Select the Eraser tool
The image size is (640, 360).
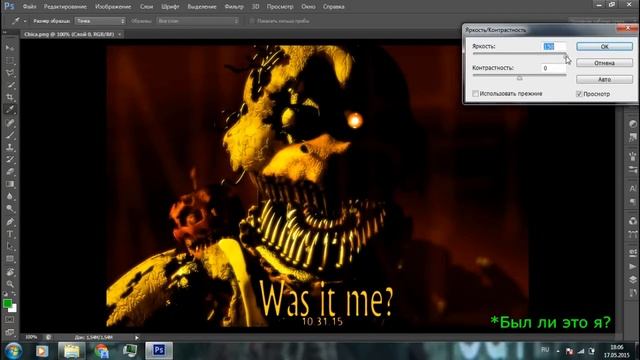[10, 171]
